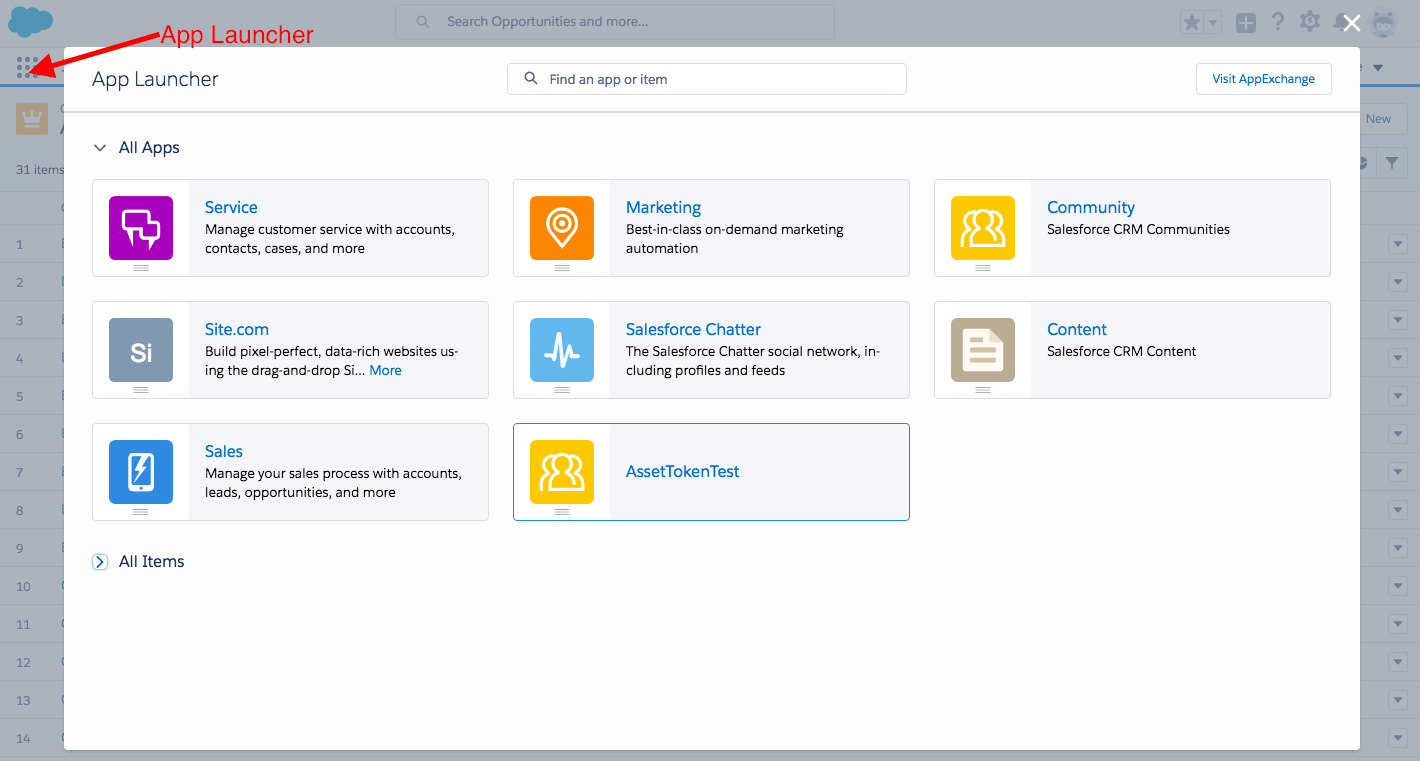Open the Content app icon
Image resolution: width=1420 pixels, height=761 pixels.
click(983, 350)
